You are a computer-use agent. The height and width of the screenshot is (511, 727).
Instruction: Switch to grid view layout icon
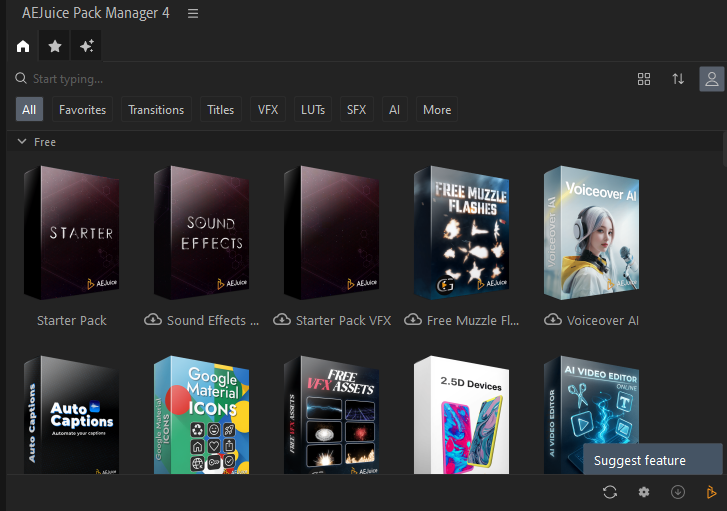(x=644, y=79)
